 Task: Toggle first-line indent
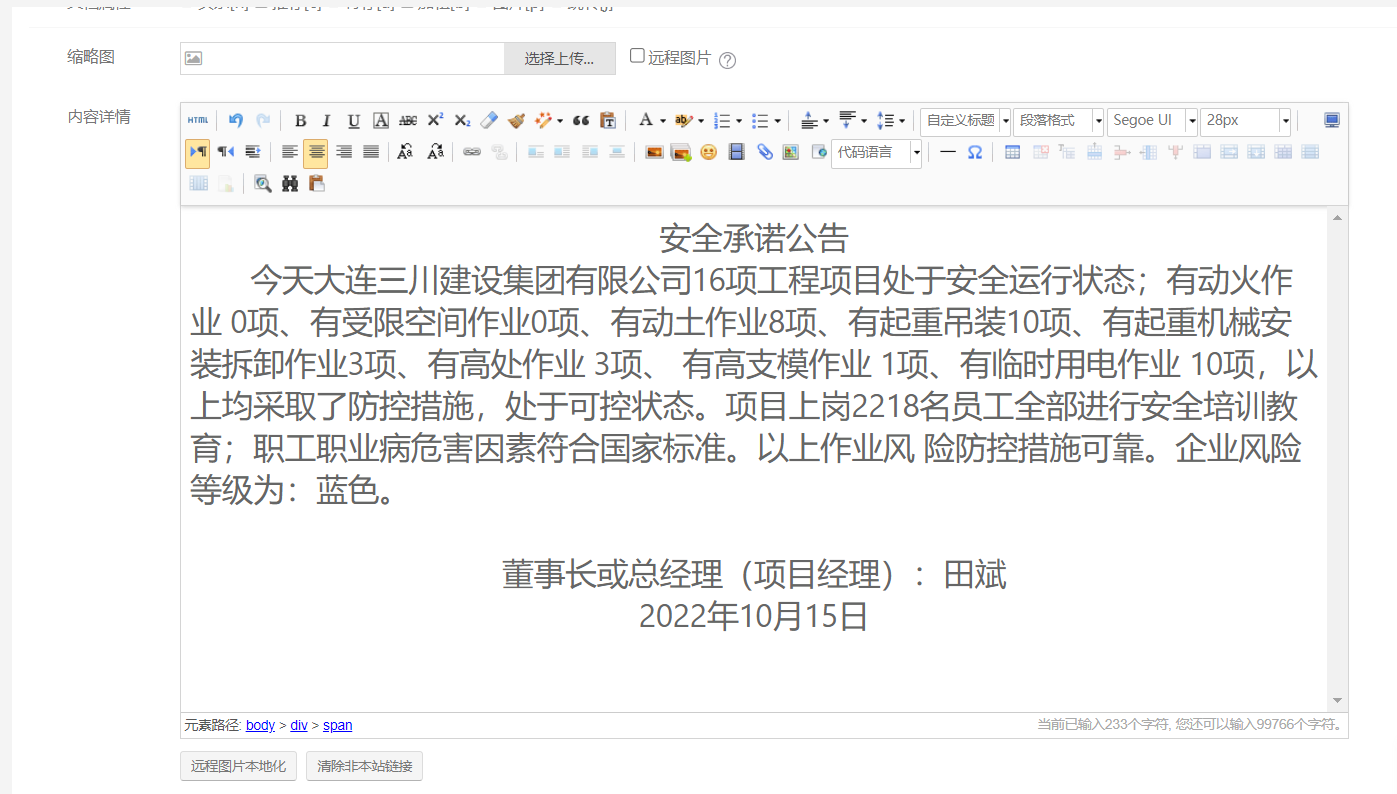[x=253, y=152]
